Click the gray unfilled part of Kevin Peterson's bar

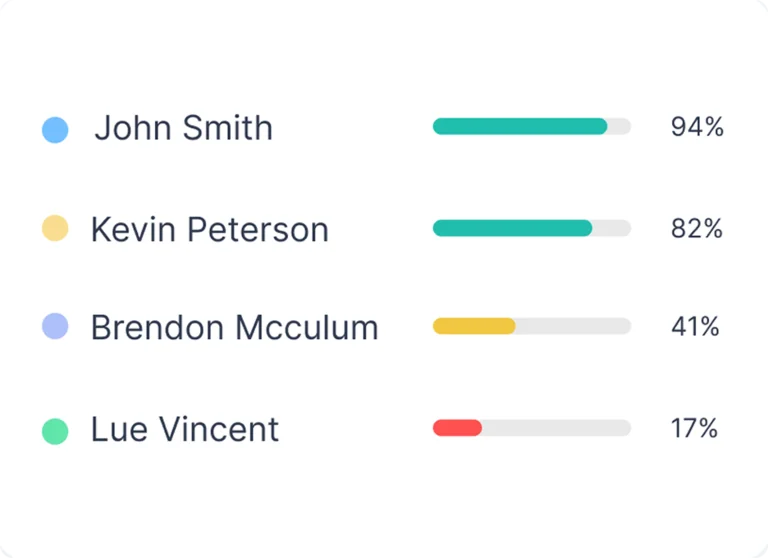[x=612, y=228]
